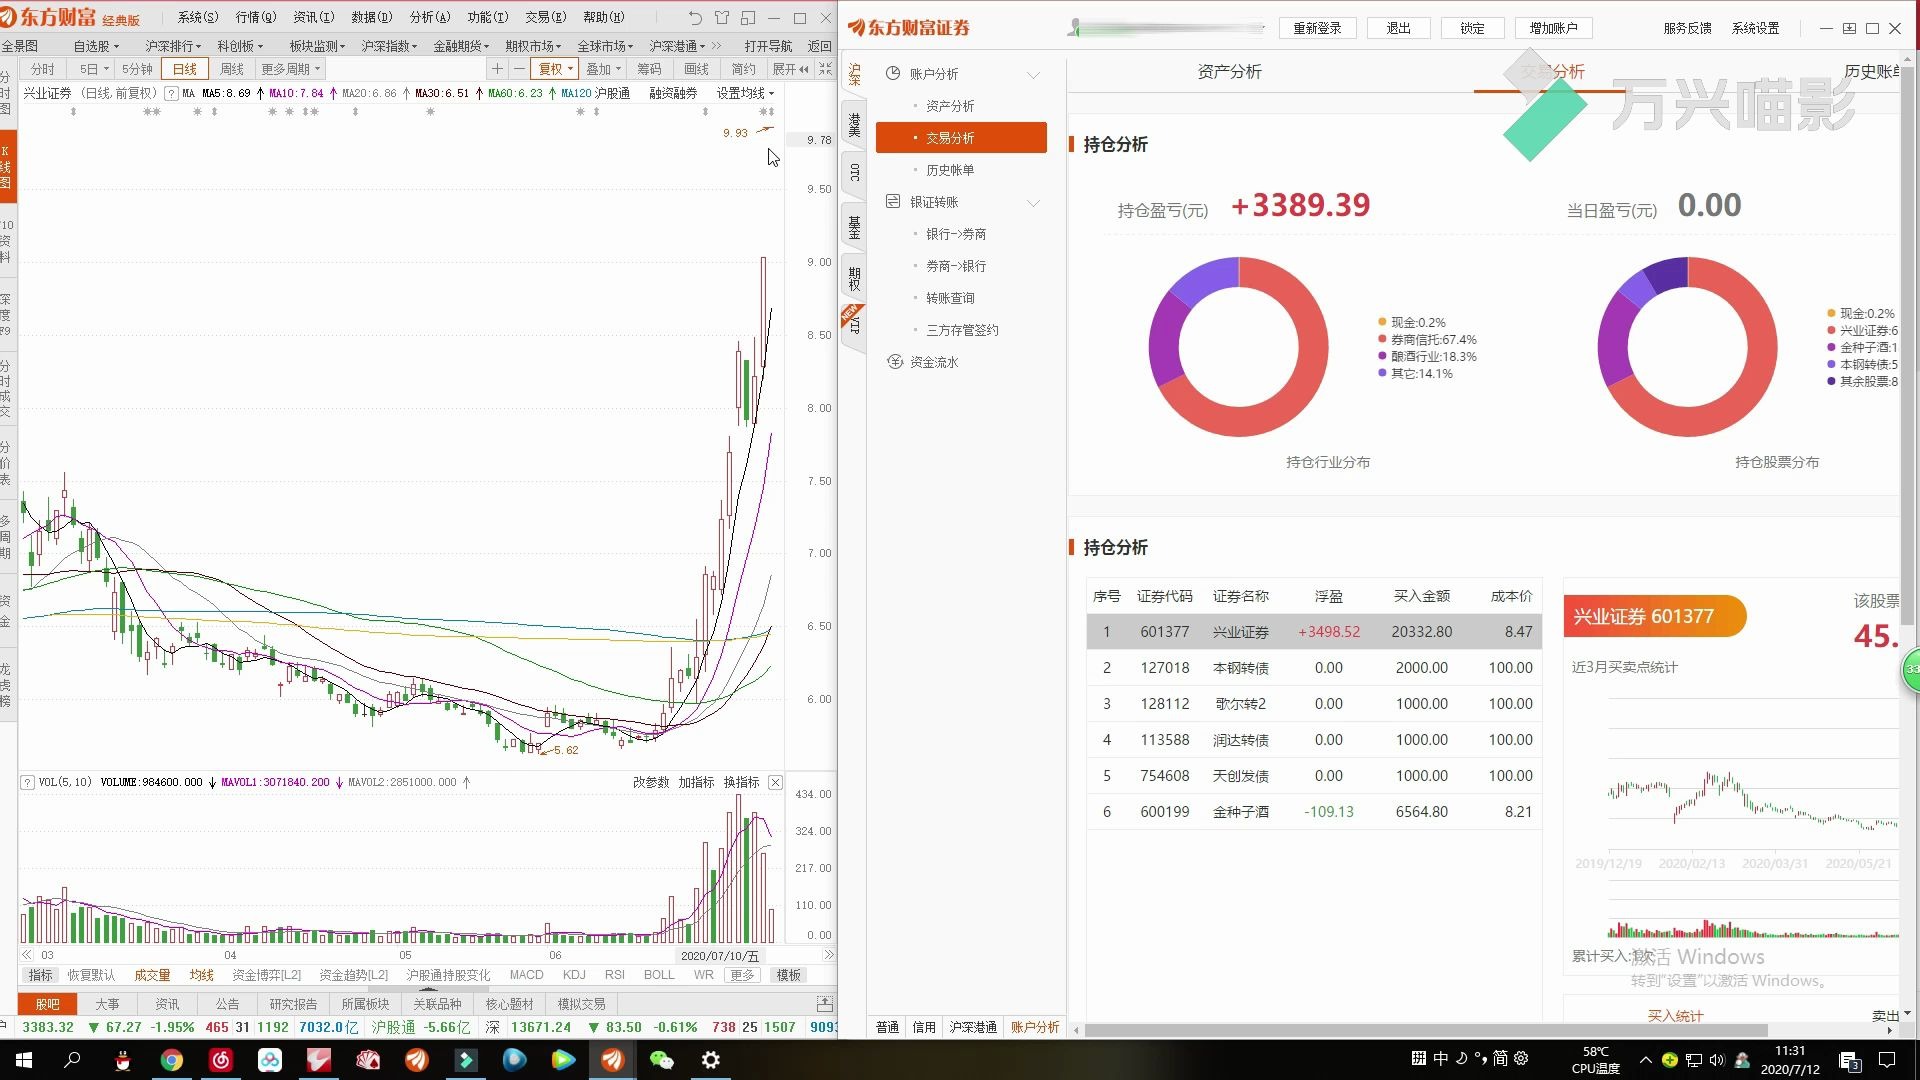Image resolution: width=1920 pixels, height=1080 pixels.
Task: Switch chart period to 周线
Action: pos(232,69)
